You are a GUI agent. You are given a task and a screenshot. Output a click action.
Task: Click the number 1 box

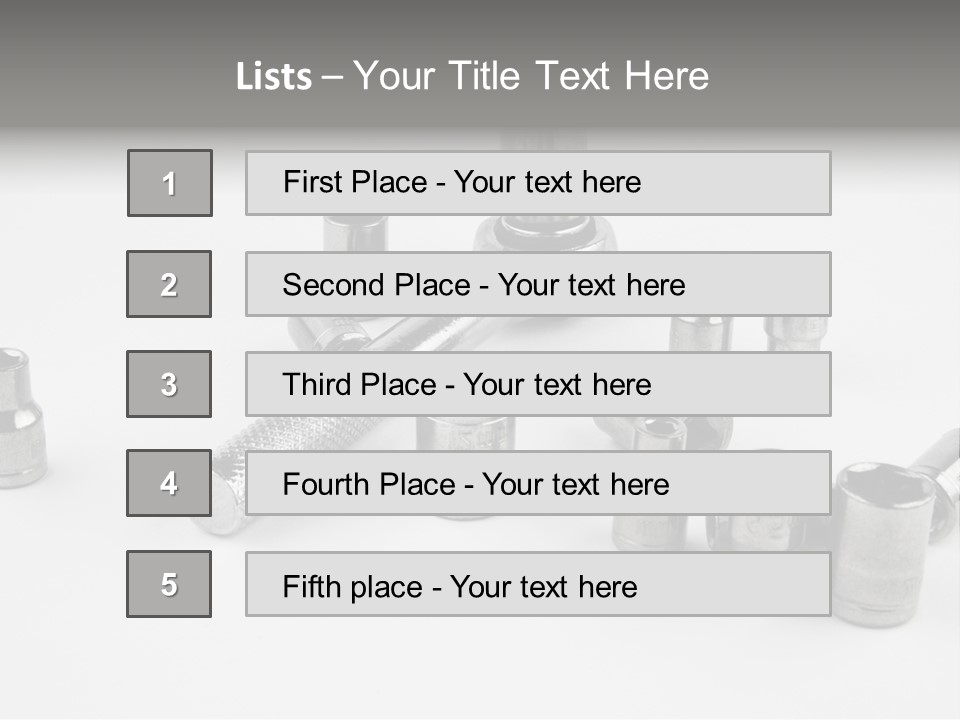pyautogui.click(x=169, y=183)
